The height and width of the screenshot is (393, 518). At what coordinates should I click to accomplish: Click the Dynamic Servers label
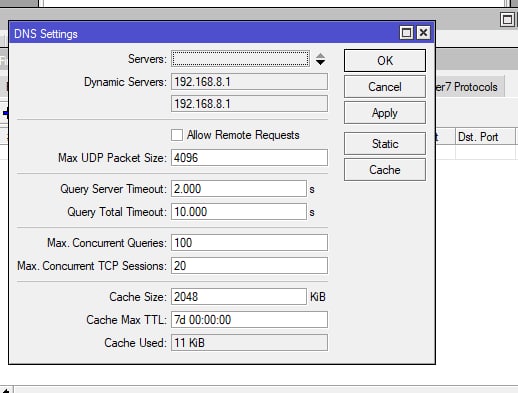point(125,82)
